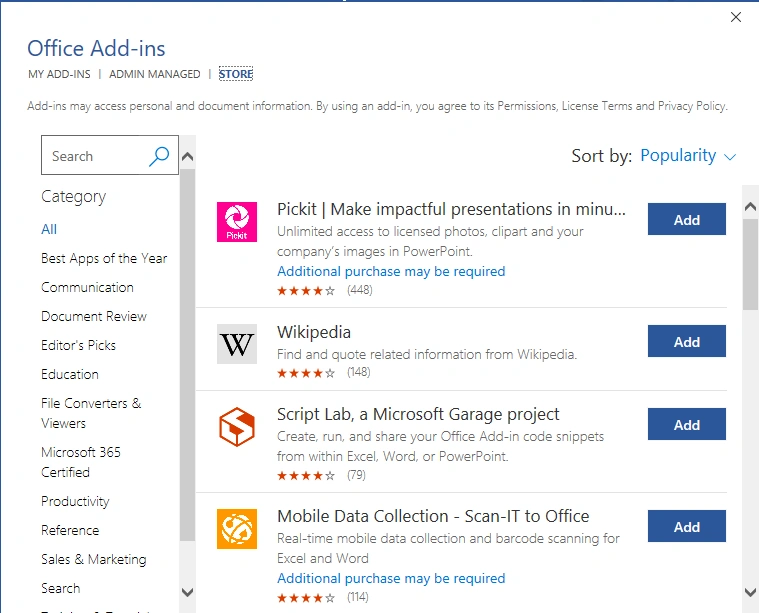Viewport: 759px width, 613px height.
Task: Select the STORE tab
Action: (236, 74)
